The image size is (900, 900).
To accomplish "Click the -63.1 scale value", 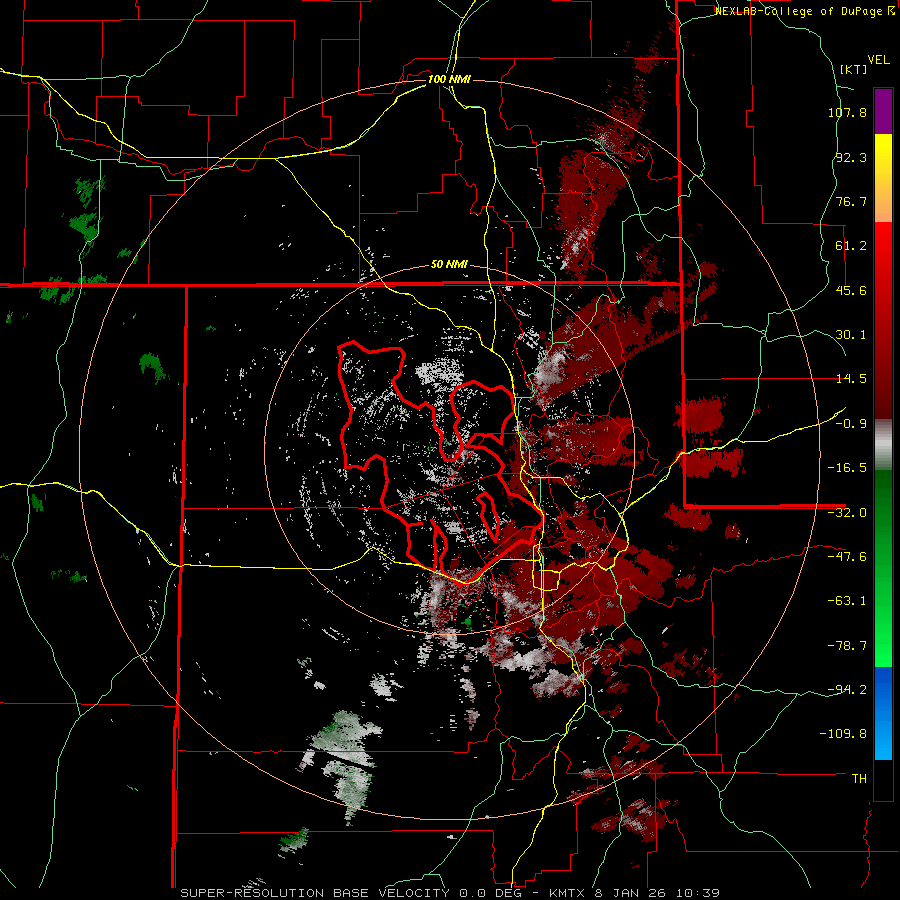I will pyautogui.click(x=847, y=601).
